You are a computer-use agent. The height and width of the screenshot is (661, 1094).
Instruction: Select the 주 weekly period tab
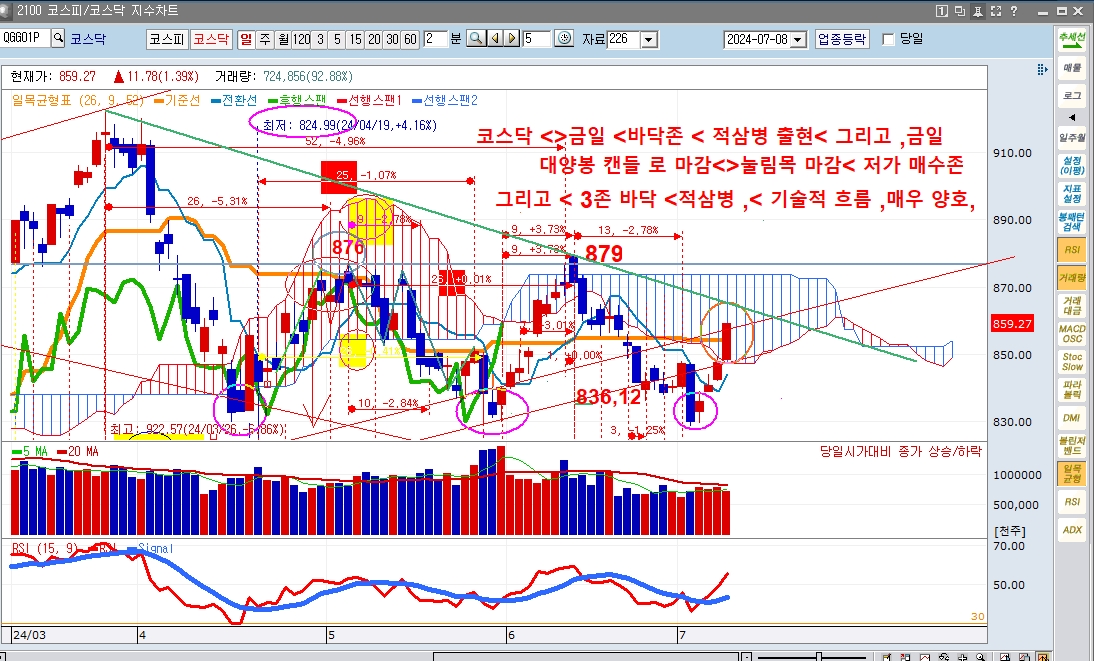tap(264, 39)
